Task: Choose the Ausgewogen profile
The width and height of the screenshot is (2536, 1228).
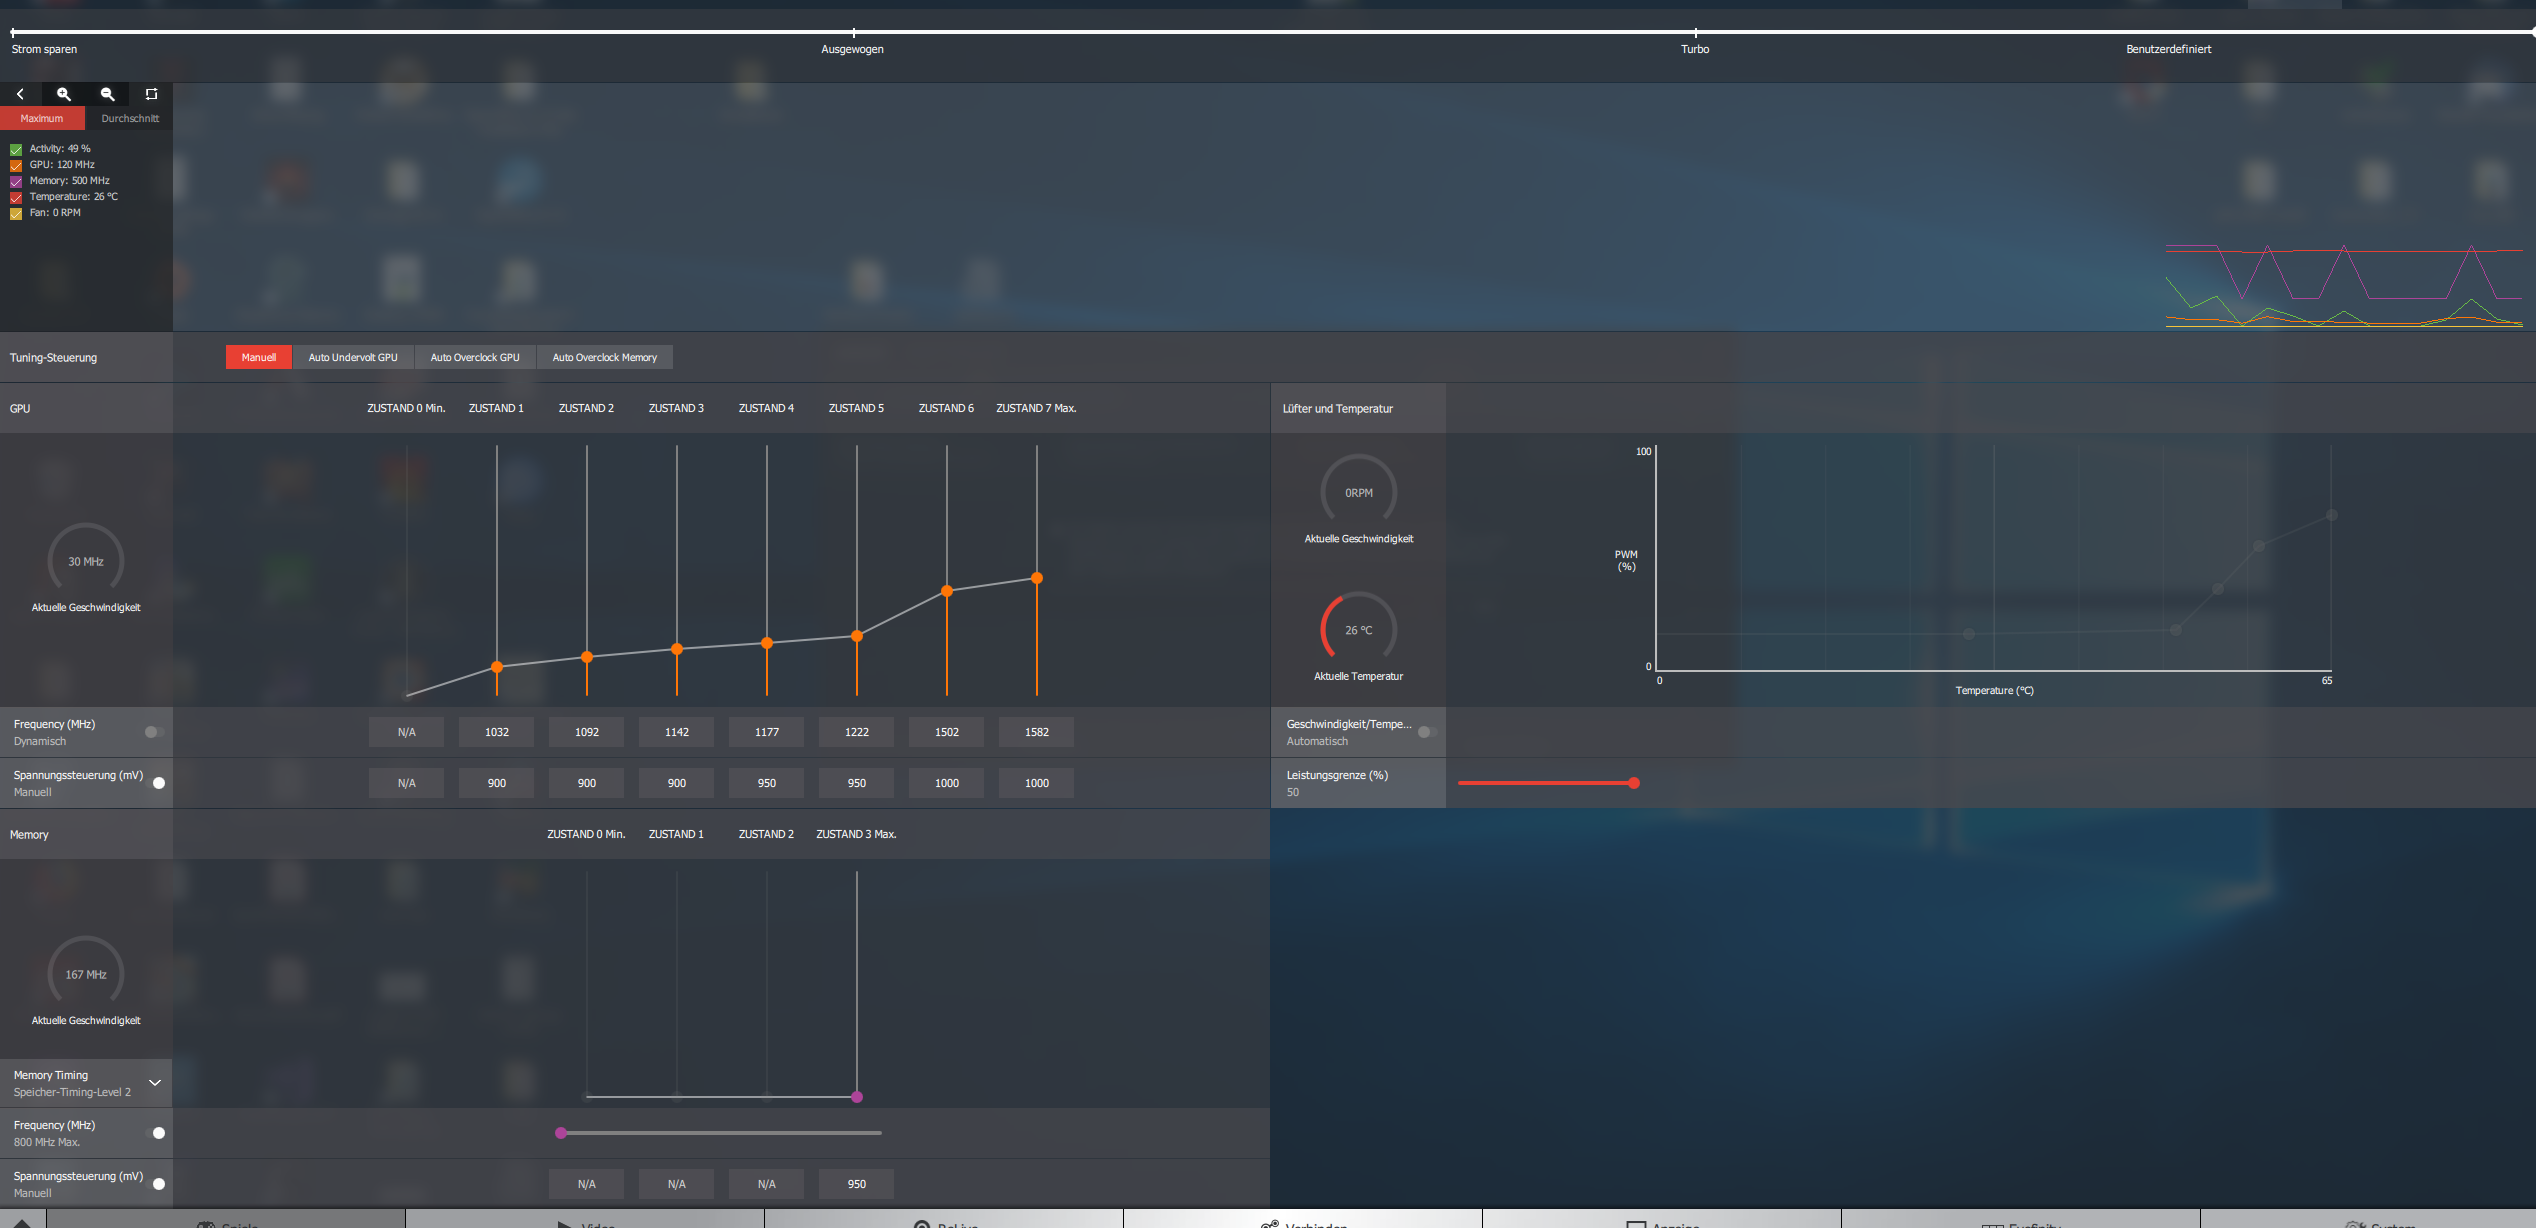Action: tap(852, 49)
